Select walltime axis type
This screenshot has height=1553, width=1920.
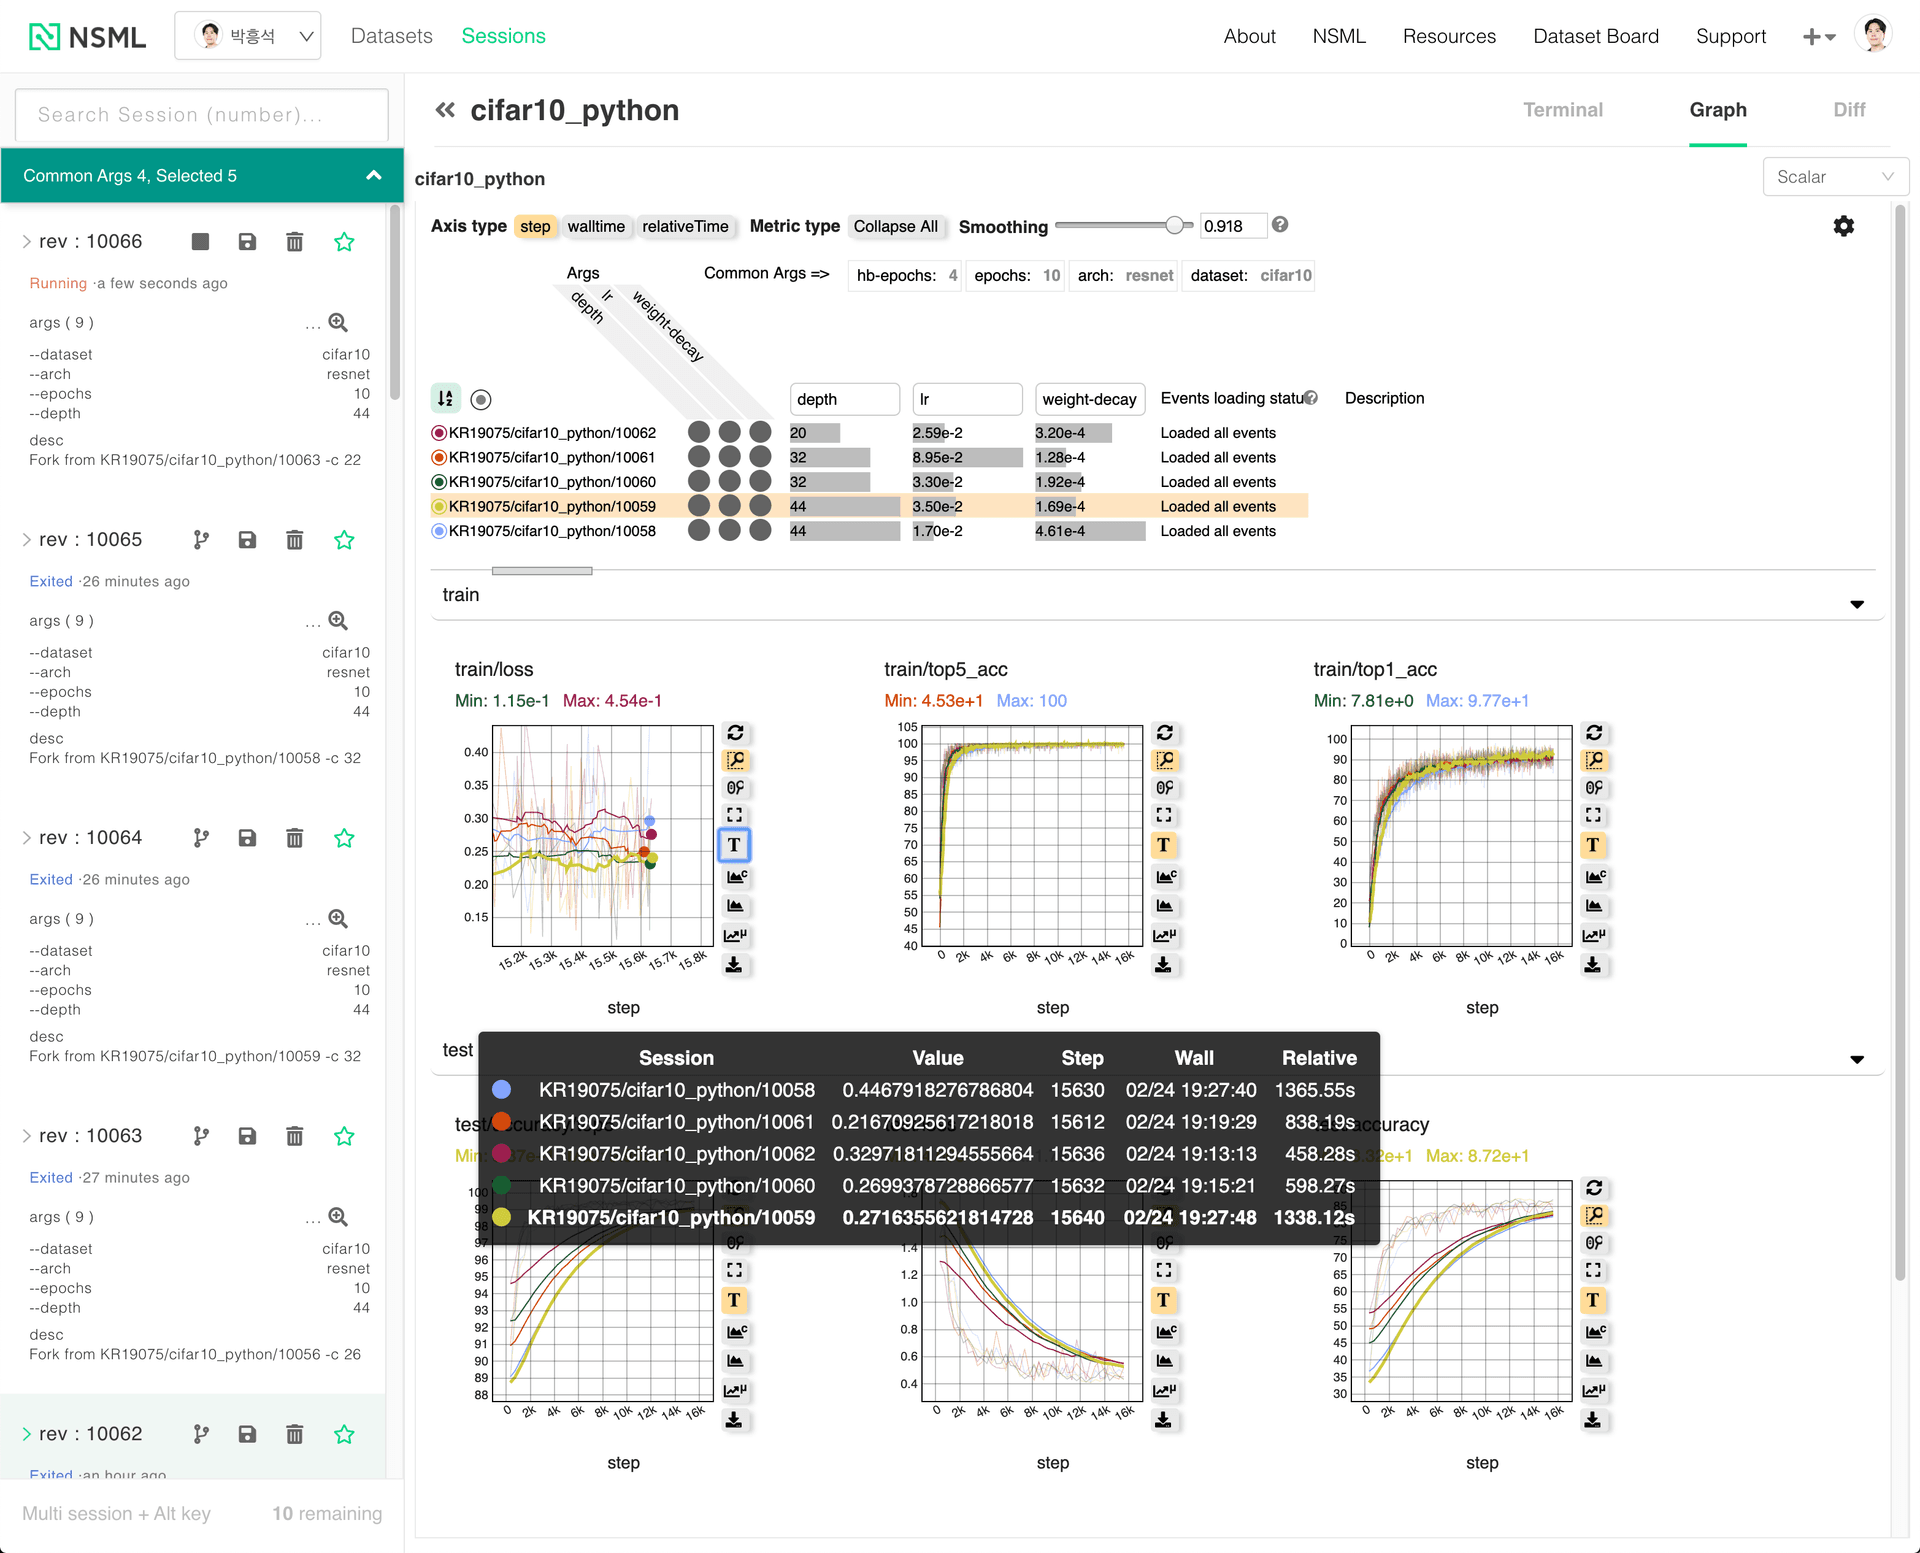[x=595, y=226]
